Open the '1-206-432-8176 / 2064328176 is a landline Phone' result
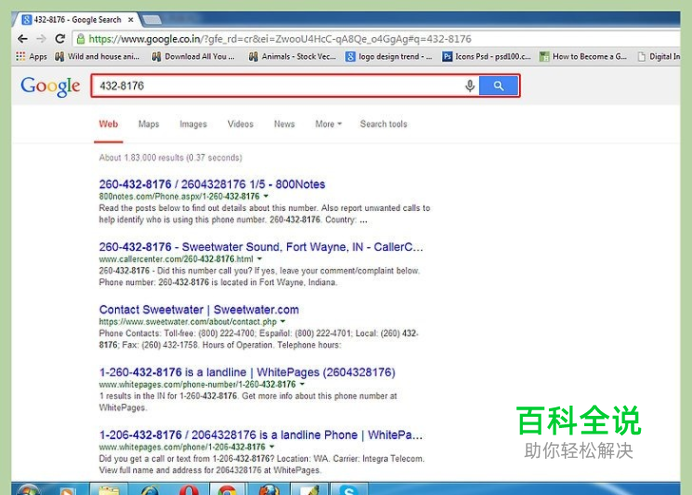692x495 pixels. (x=261, y=435)
